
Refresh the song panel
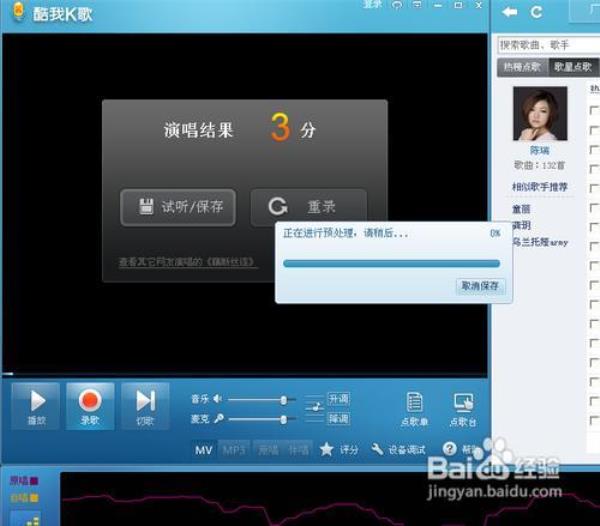click(536, 12)
